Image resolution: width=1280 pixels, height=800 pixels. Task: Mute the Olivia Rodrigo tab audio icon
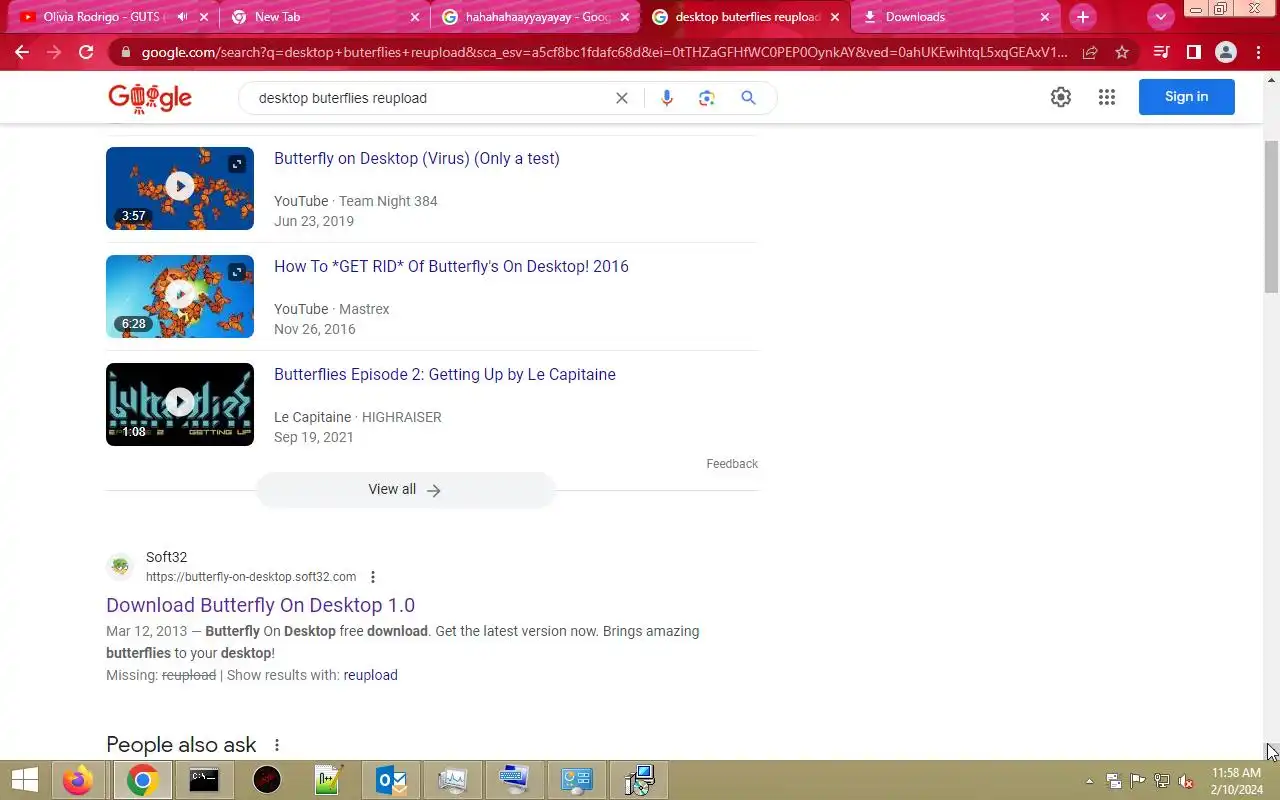182,17
